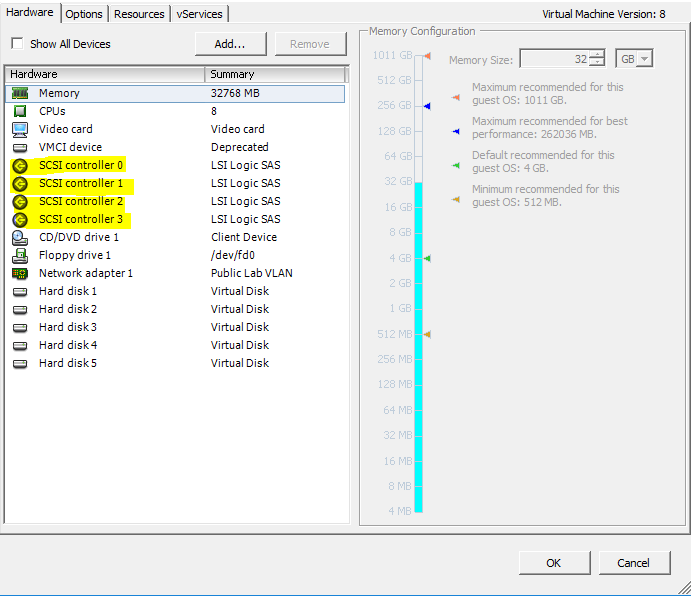The width and height of the screenshot is (691, 596).
Task: Click the orange maximum memory marker at 1011 GB
Action: (x=427, y=56)
